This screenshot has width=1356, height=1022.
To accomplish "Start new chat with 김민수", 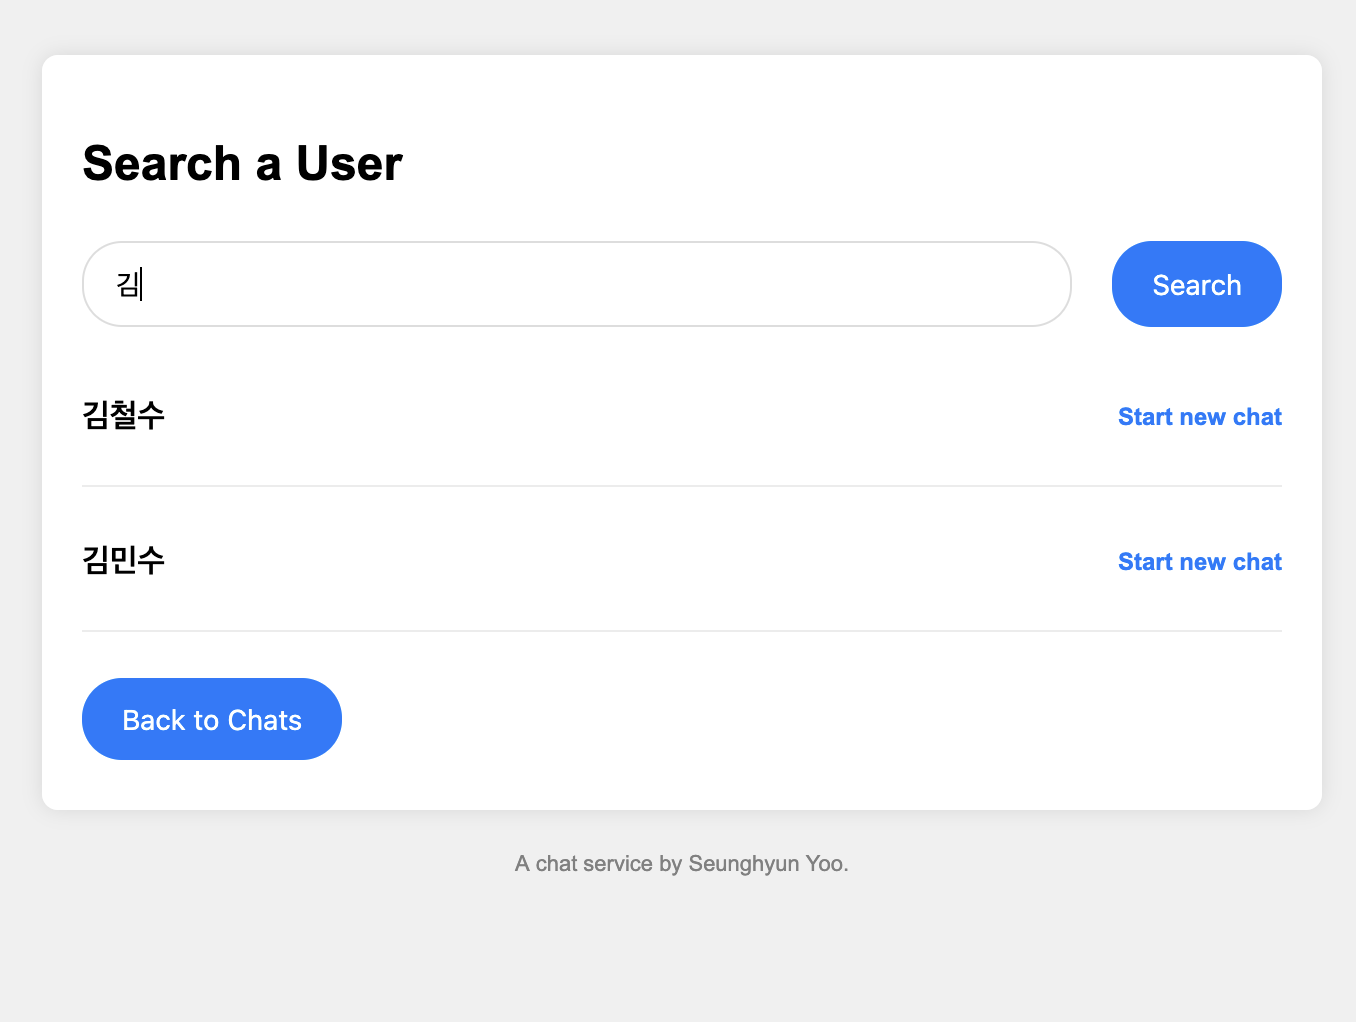I will click(1199, 562).
